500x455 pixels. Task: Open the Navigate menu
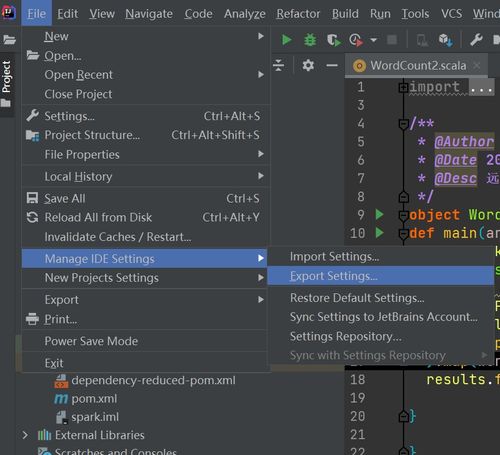(x=149, y=14)
